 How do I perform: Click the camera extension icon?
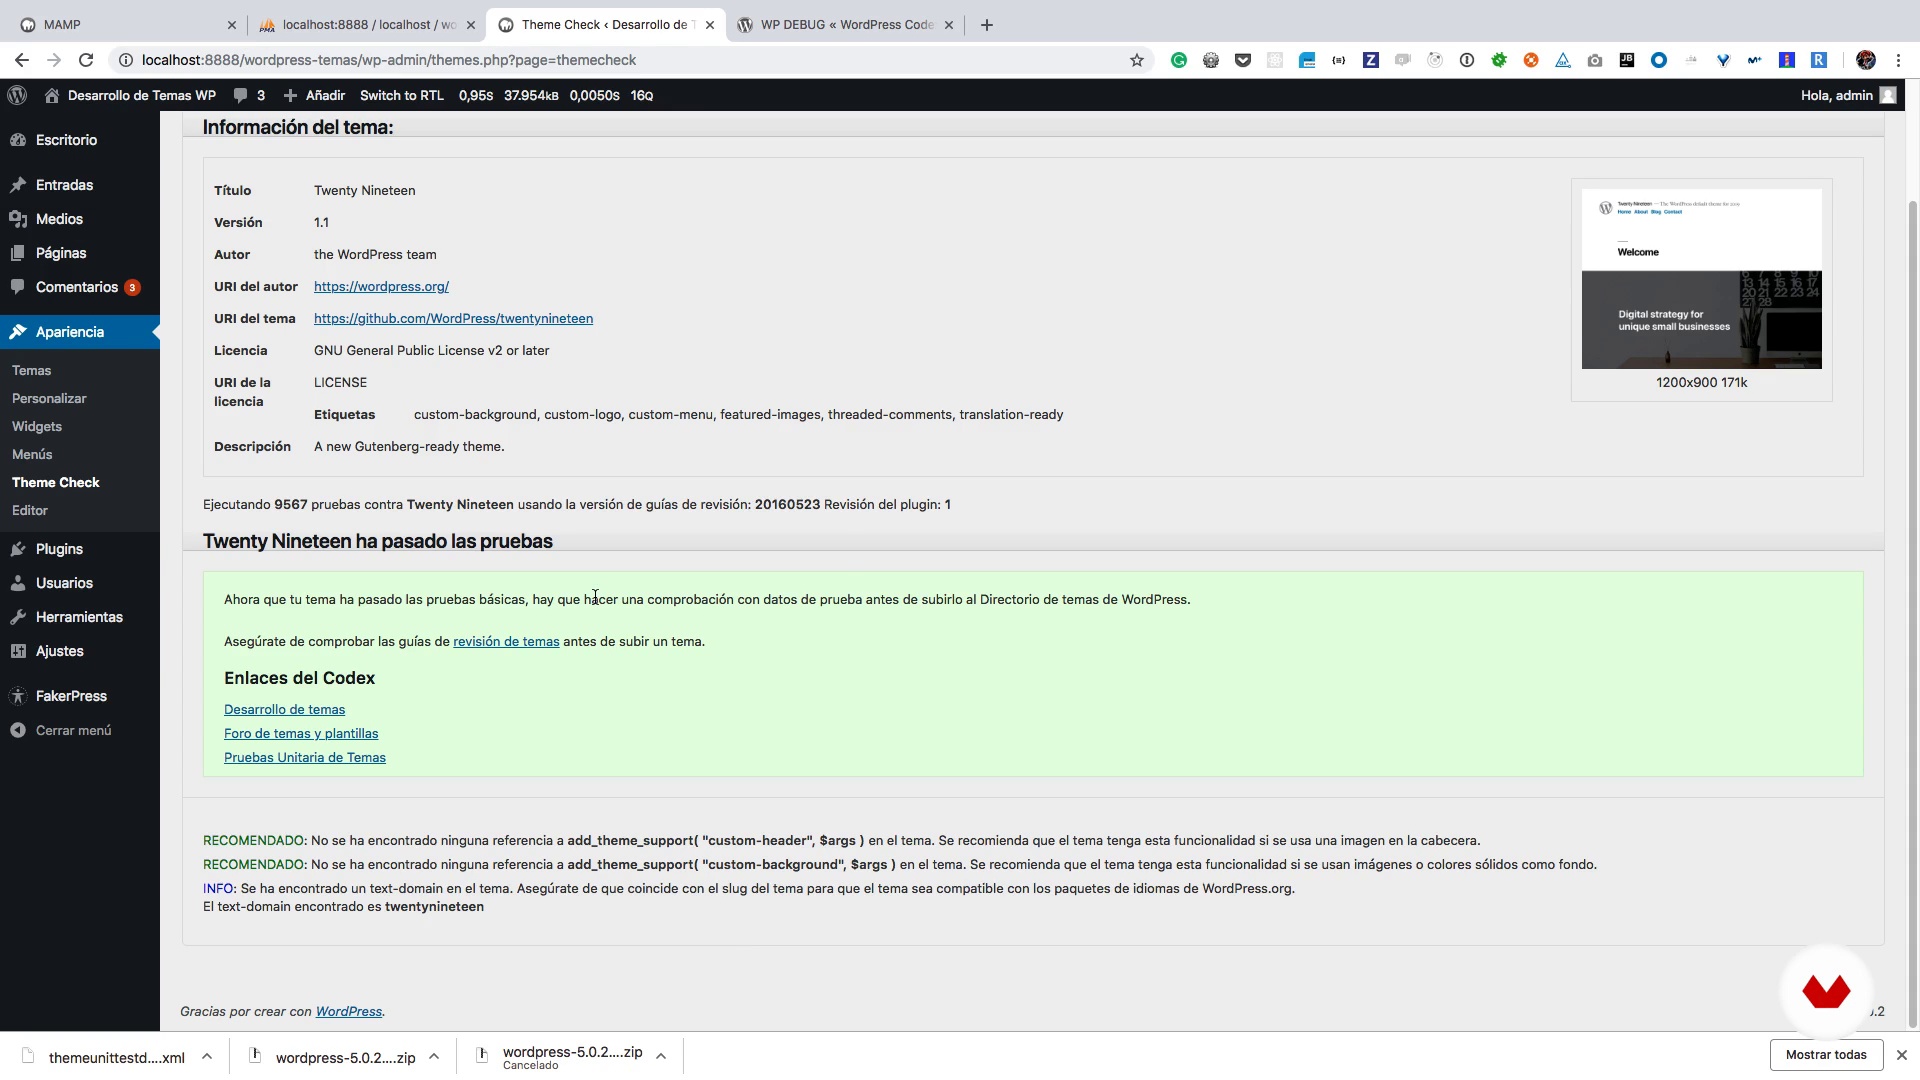[x=1595, y=60]
